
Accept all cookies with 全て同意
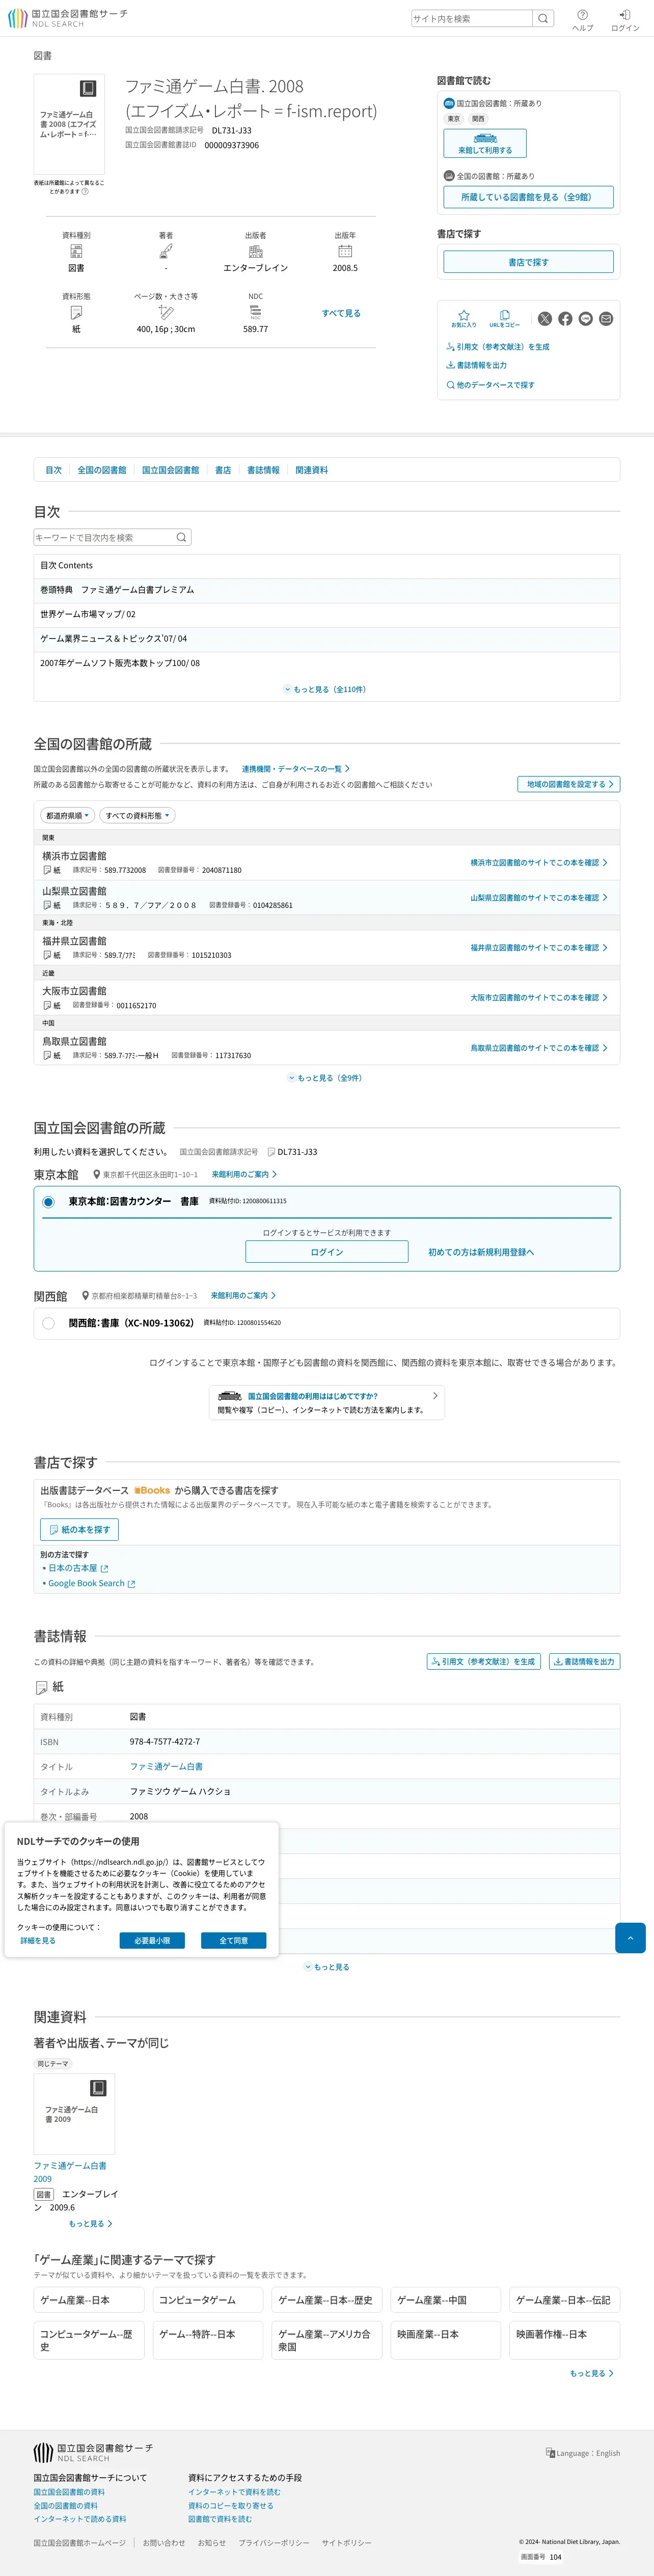coord(233,1940)
